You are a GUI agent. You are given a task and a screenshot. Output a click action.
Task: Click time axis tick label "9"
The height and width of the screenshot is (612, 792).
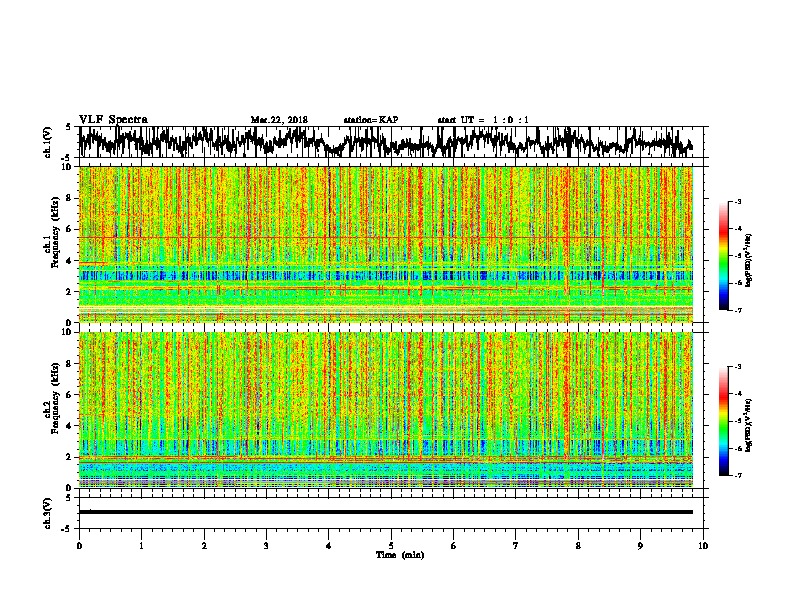[640, 546]
